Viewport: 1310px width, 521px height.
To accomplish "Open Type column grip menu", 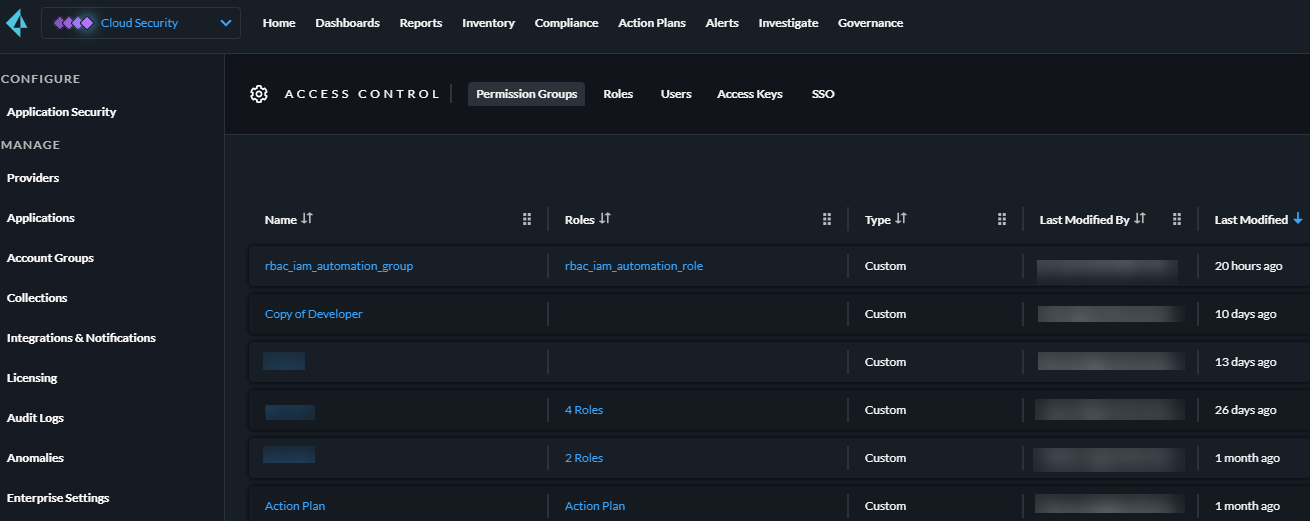I will pos(1002,219).
